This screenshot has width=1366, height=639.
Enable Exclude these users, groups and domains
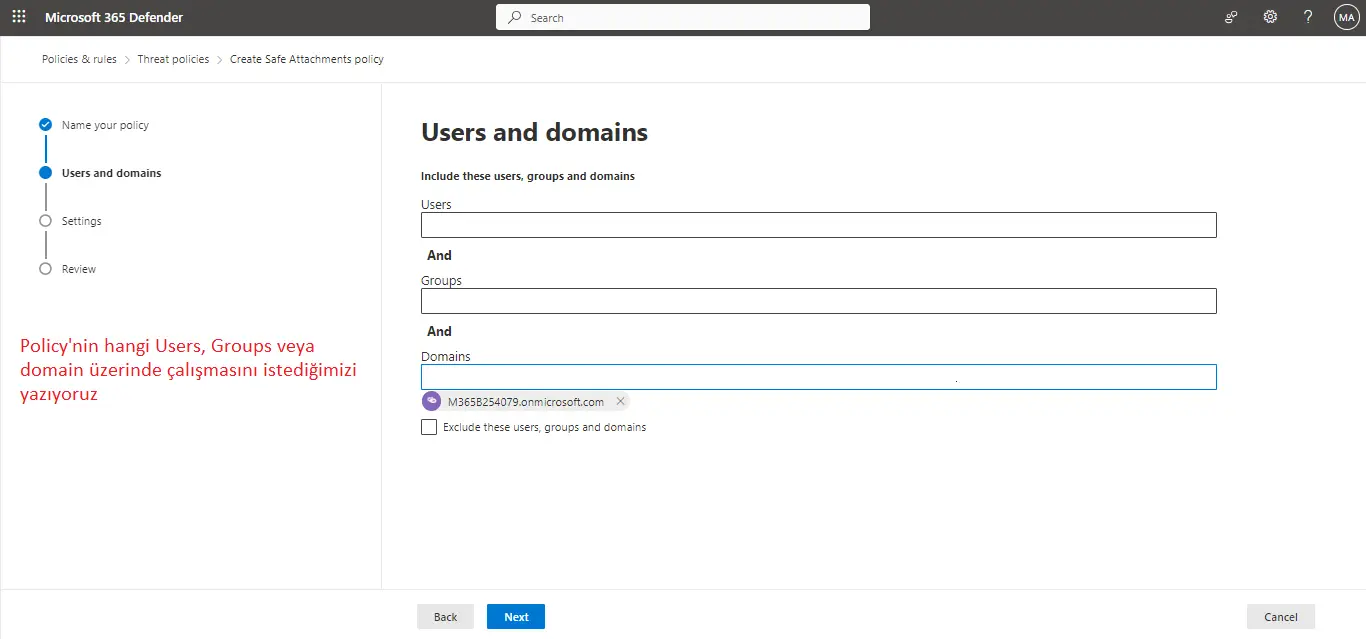pos(429,427)
